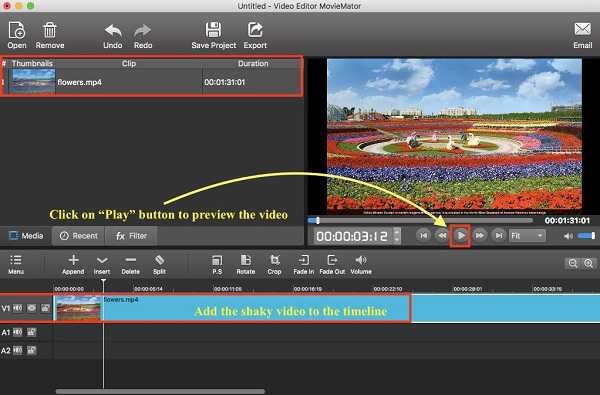Open the P.S position and size tool
600x395 pixels.
(217, 264)
